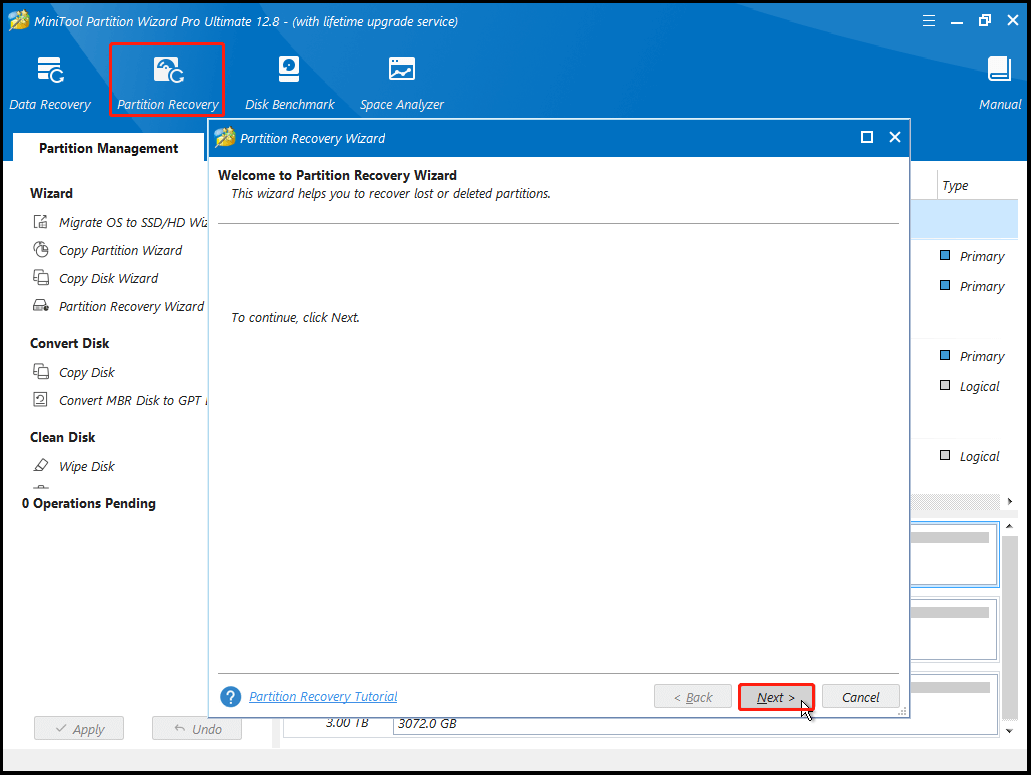Image resolution: width=1031 pixels, height=775 pixels.
Task: Click the Convert Disk section heading
Action: [x=70, y=343]
